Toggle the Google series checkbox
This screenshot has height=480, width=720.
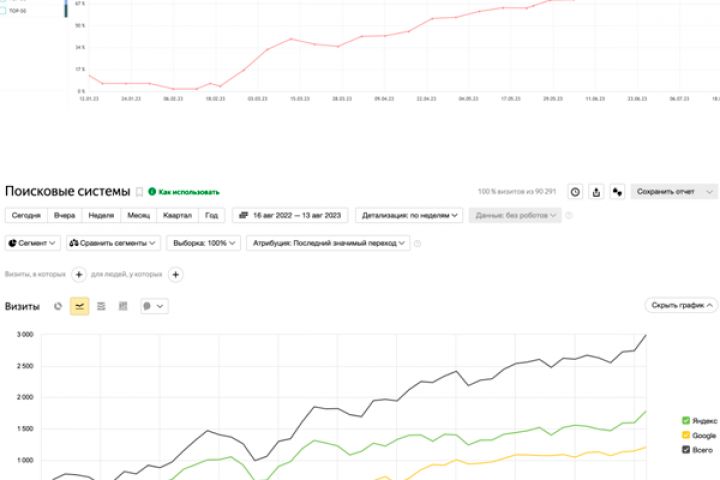tap(685, 435)
